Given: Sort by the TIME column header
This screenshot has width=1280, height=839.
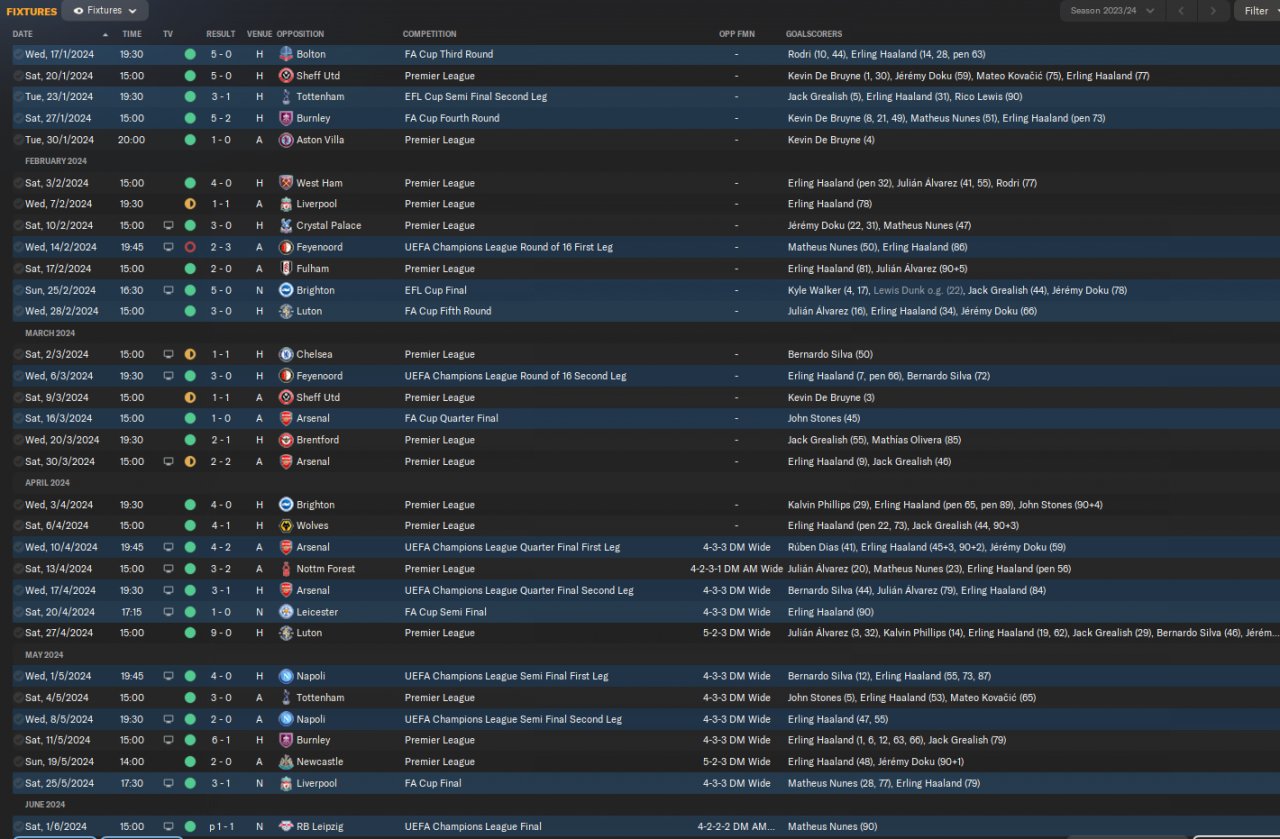Looking at the screenshot, I should point(132,34).
